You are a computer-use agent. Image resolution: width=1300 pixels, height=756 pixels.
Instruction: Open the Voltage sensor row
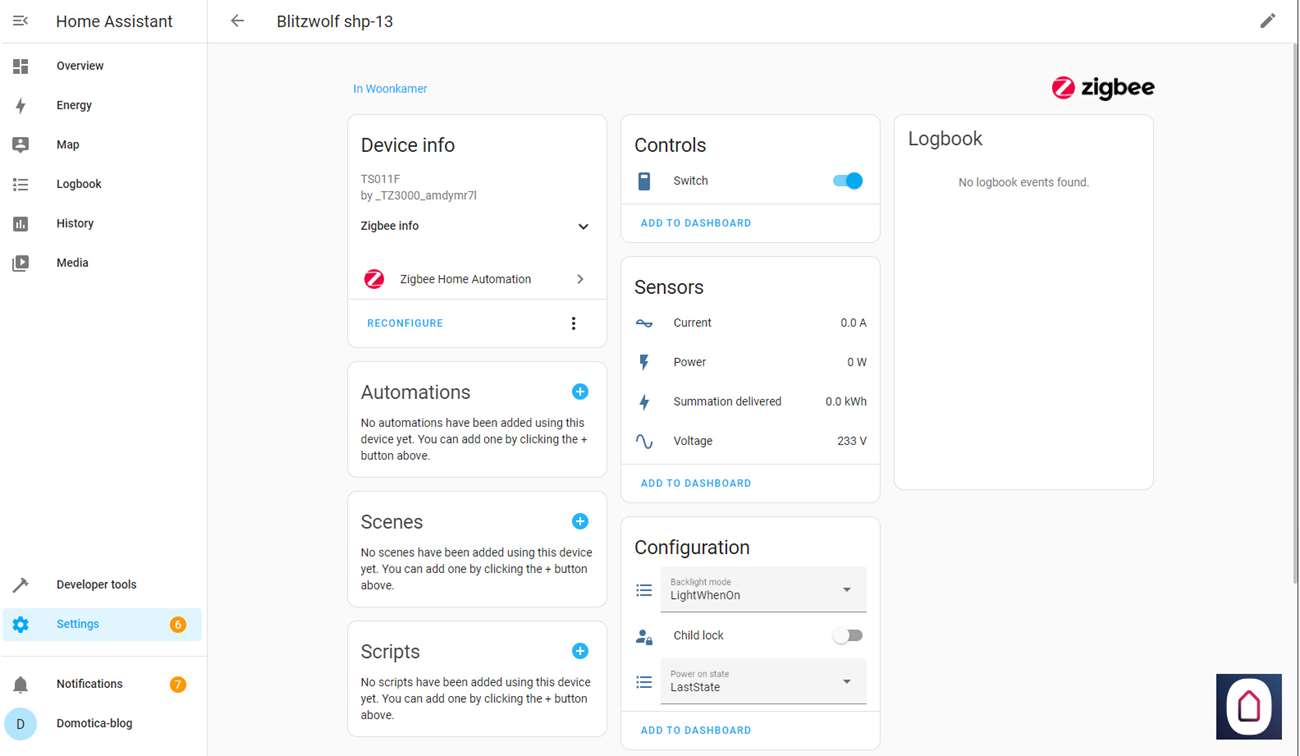tap(750, 441)
